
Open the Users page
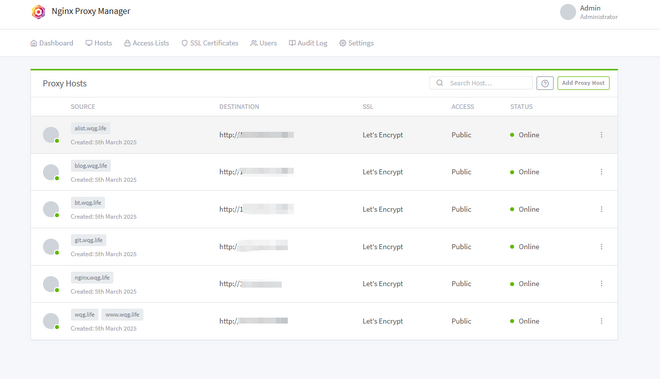tap(263, 43)
